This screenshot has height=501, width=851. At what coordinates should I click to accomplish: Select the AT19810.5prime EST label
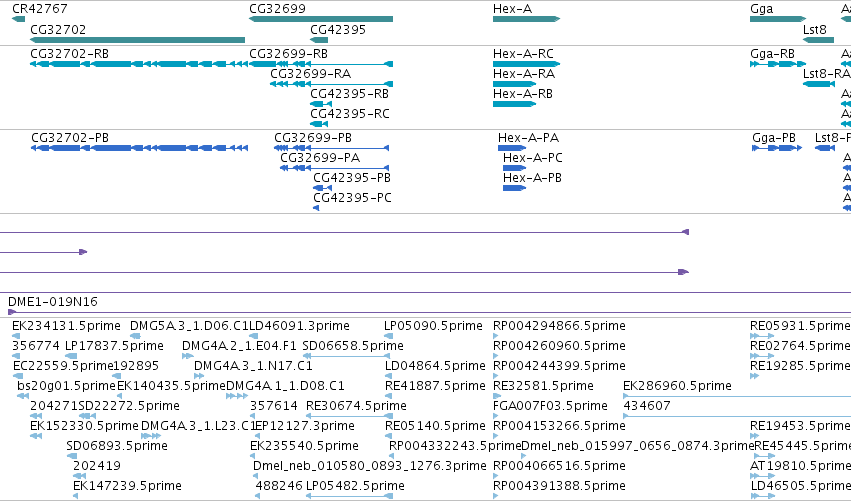801,466
